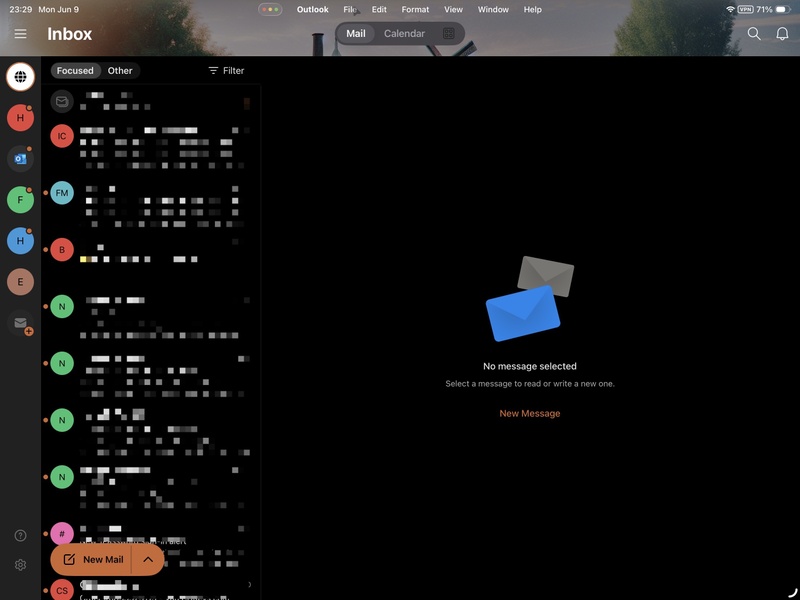This screenshot has width=800, height=600.
Task: Open message from sender IC
Action: pos(151,148)
